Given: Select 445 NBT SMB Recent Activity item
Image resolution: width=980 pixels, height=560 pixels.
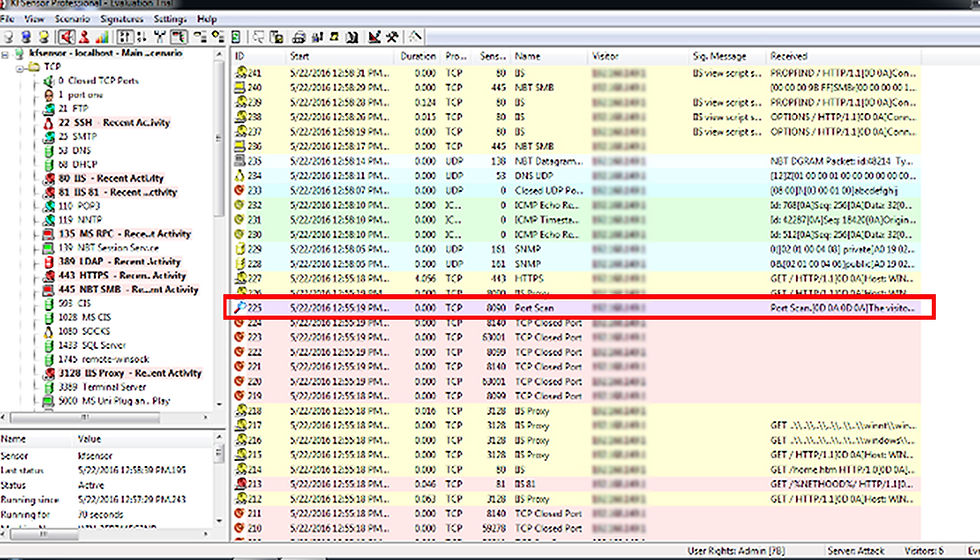Looking at the screenshot, I should [x=128, y=289].
